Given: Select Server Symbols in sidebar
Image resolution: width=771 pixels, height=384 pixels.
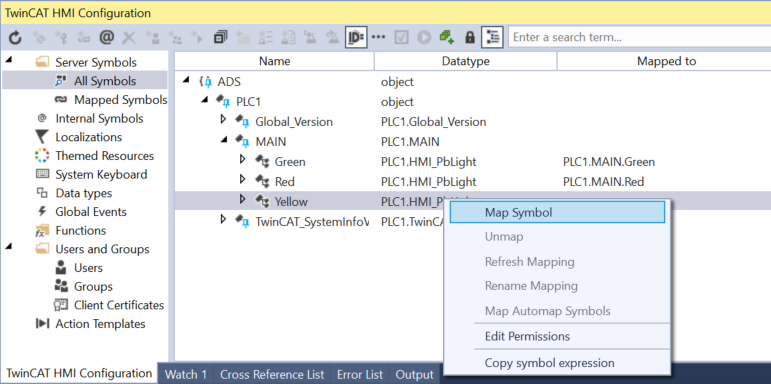Looking at the screenshot, I should point(96,62).
